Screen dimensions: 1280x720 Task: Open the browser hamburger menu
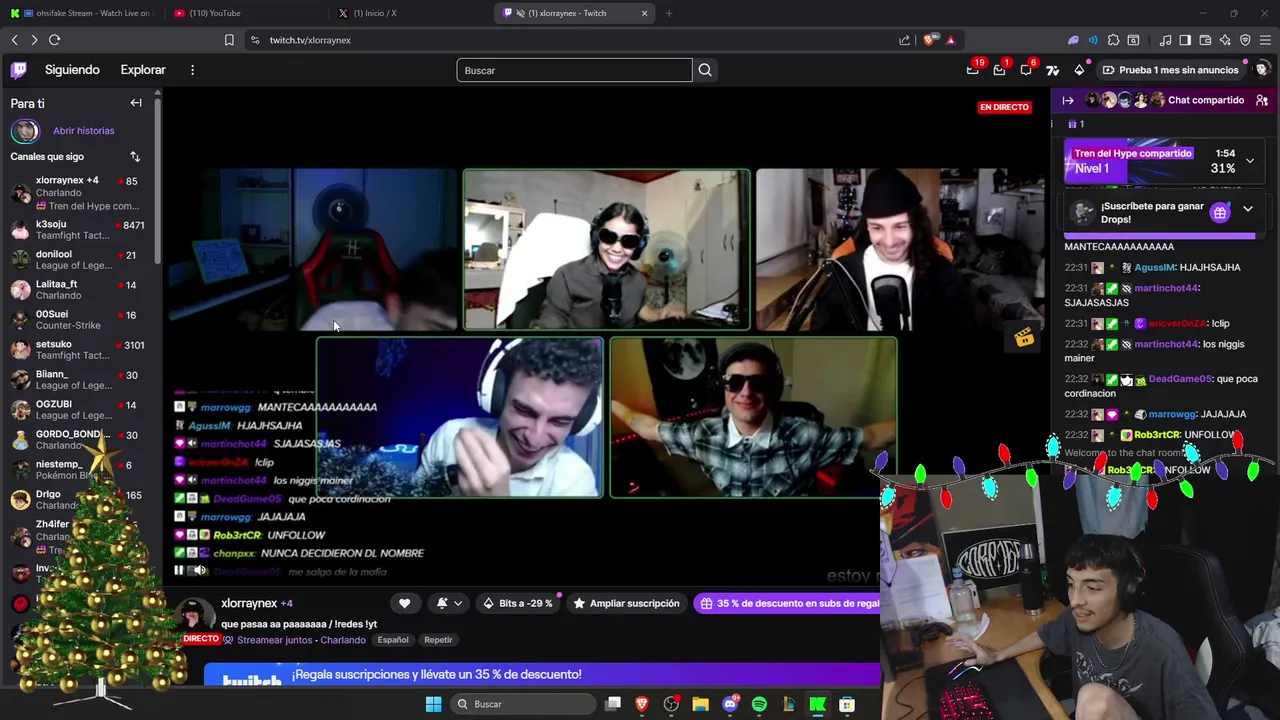point(1265,40)
